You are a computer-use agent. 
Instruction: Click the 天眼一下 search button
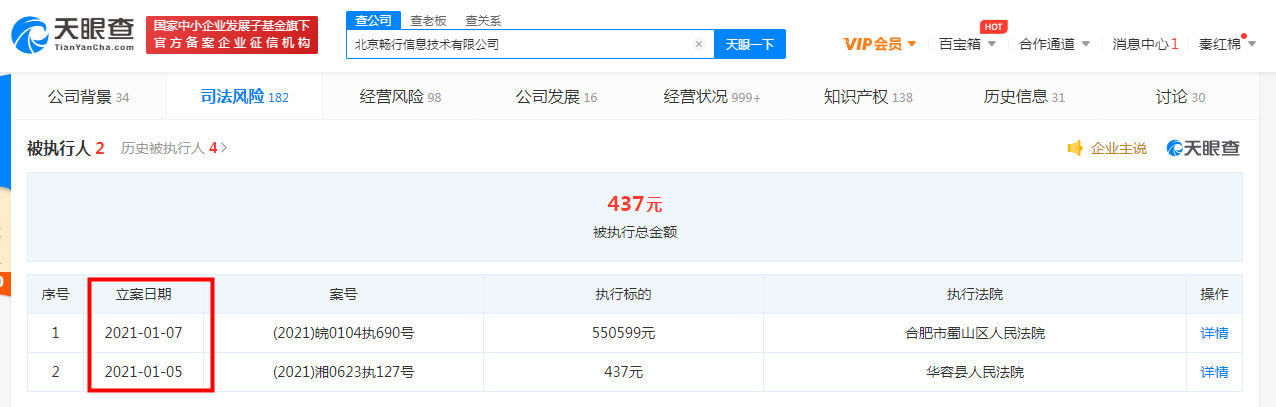[750, 44]
